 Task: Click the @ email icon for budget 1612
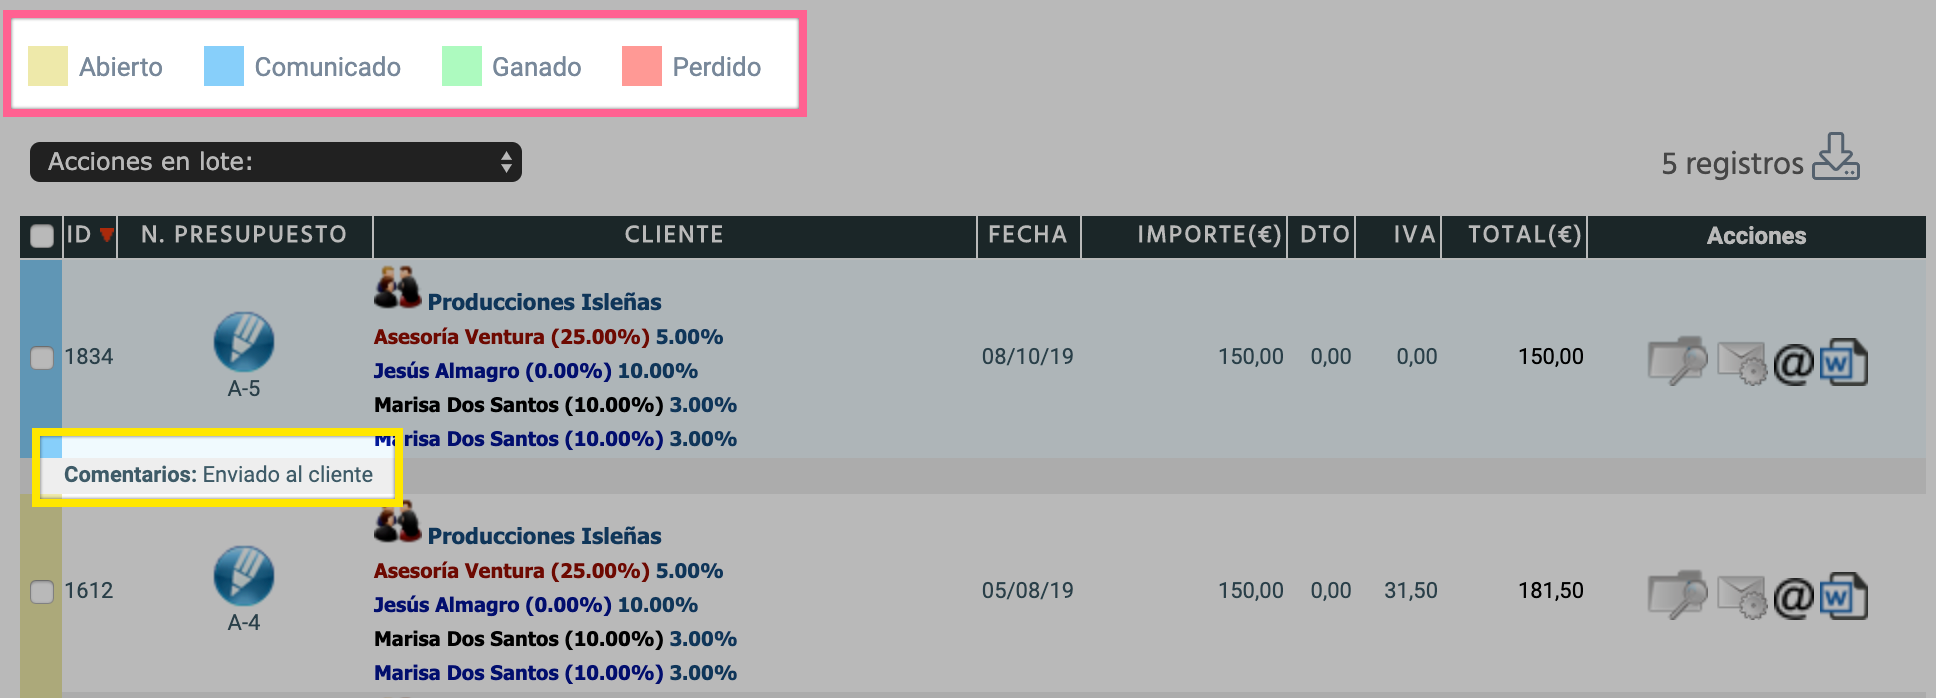click(1793, 598)
